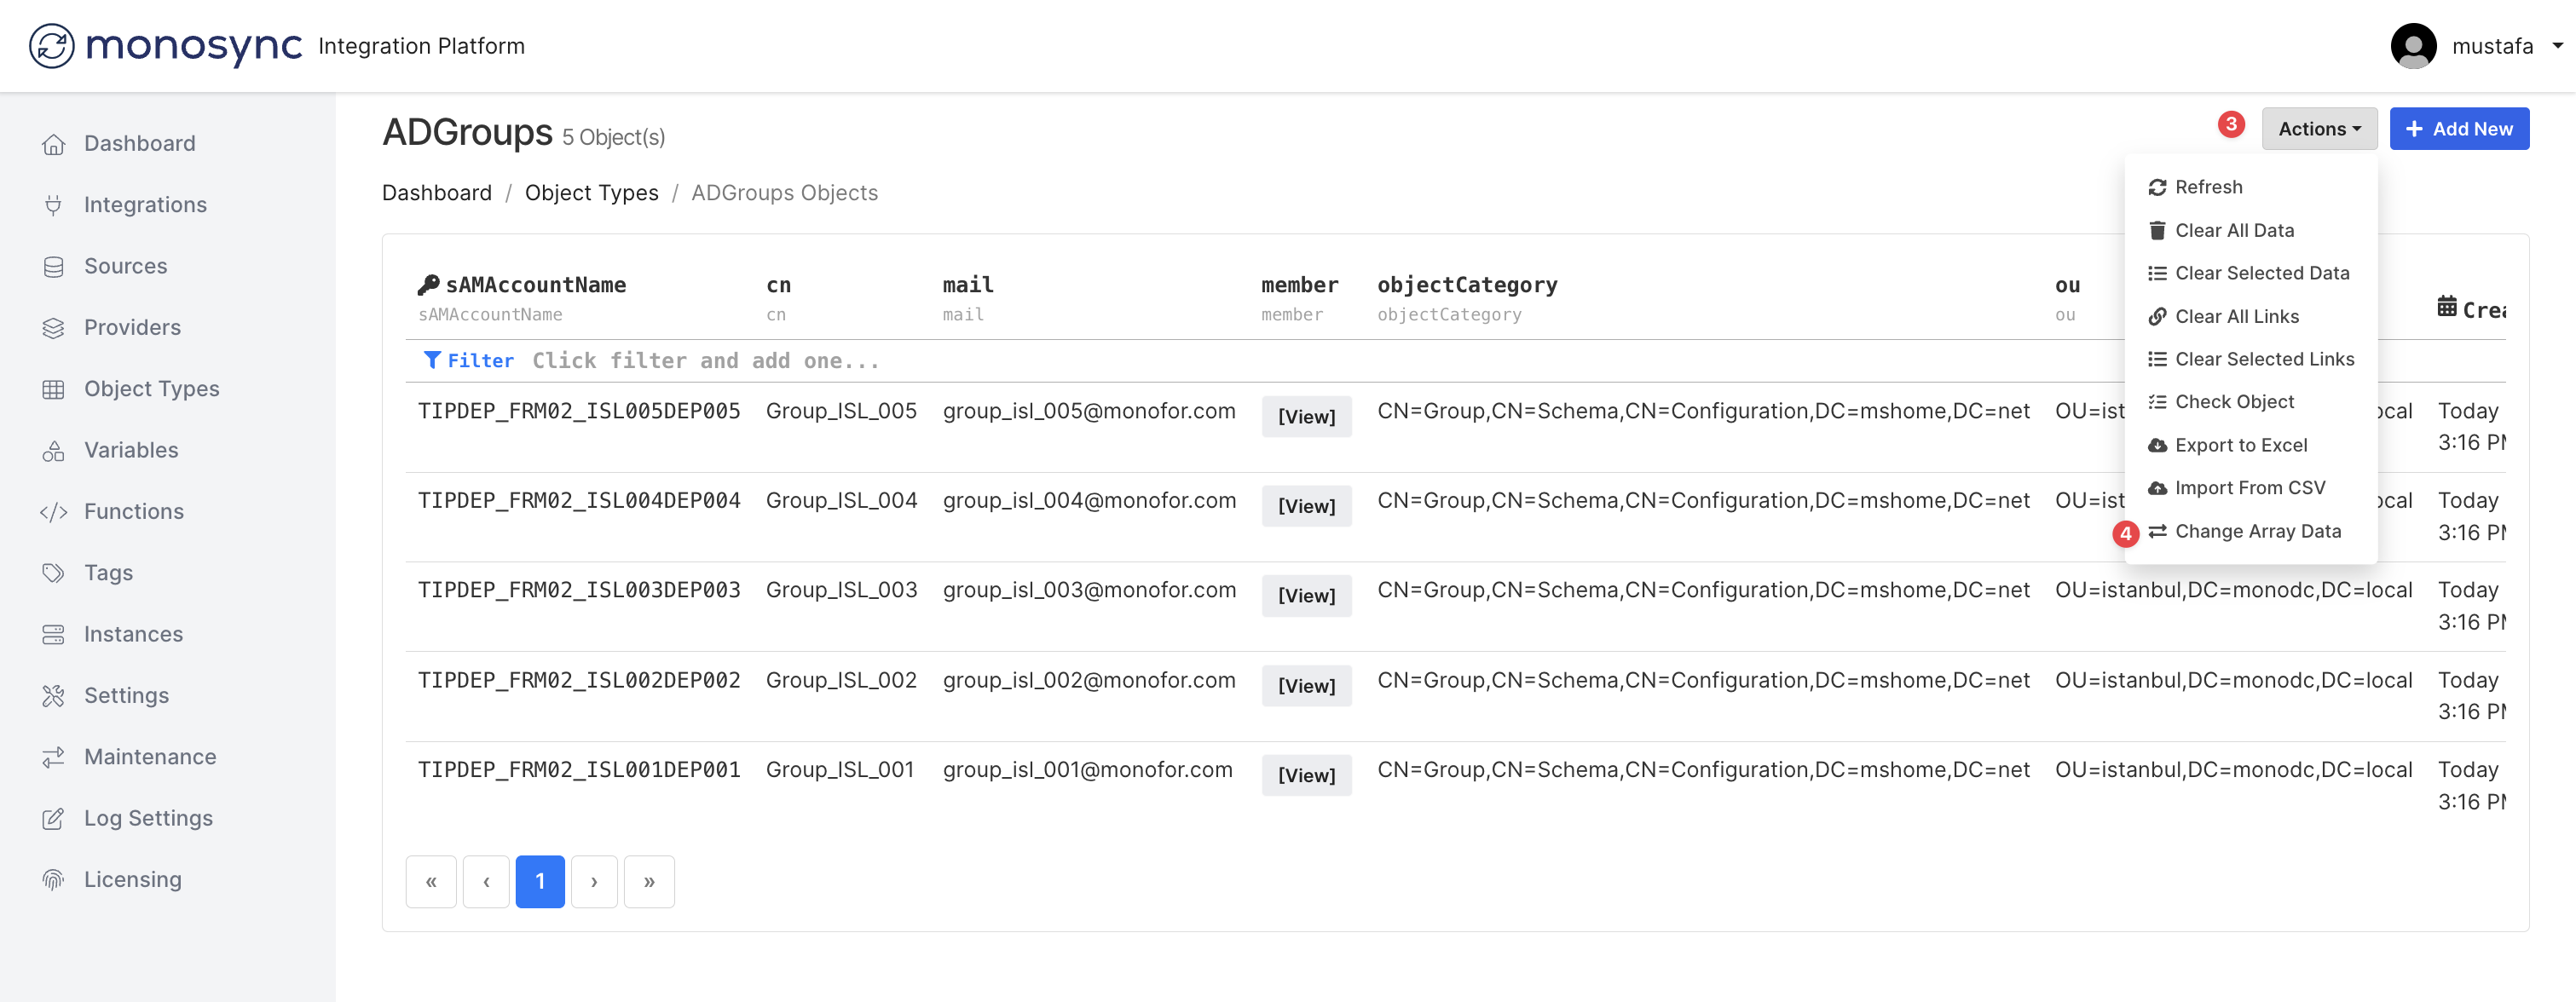Viewport: 2576px width, 1002px height.
Task: Open the Actions dropdown button
Action: (x=2318, y=129)
